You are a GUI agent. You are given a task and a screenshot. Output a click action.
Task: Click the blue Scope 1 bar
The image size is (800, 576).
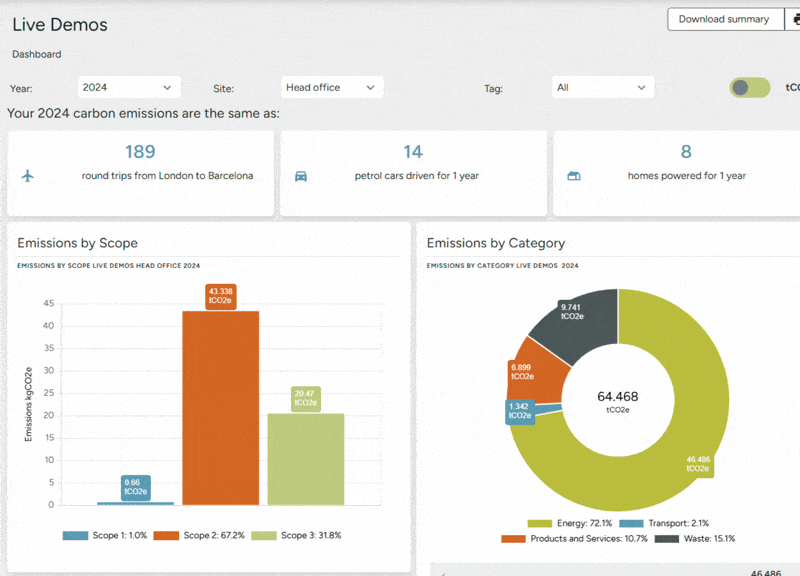pyautogui.click(x=136, y=504)
